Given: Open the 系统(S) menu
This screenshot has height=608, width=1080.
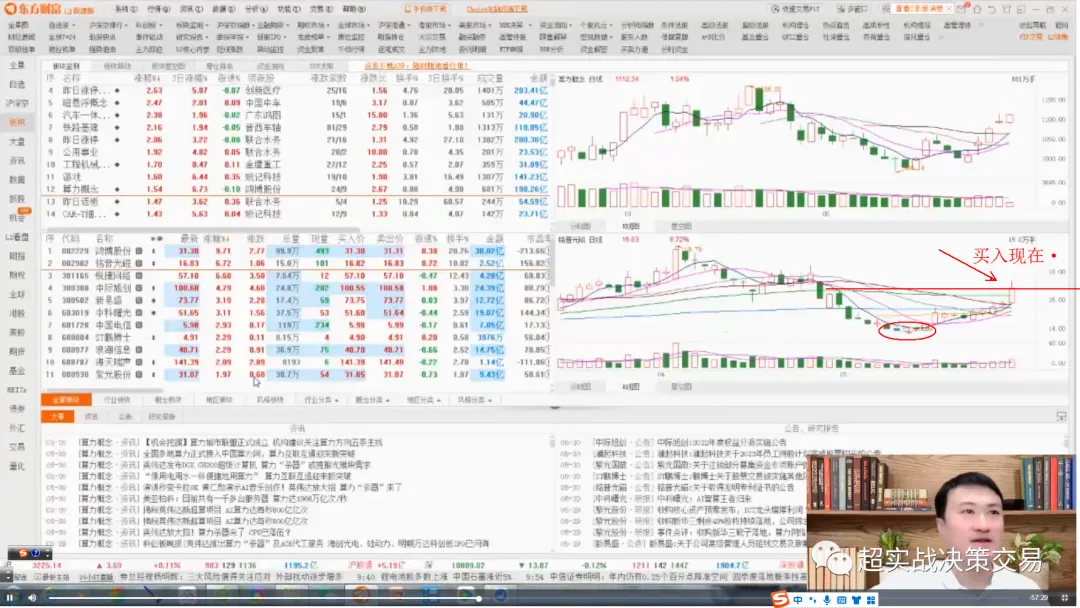Looking at the screenshot, I should pyautogui.click(x=125, y=9).
